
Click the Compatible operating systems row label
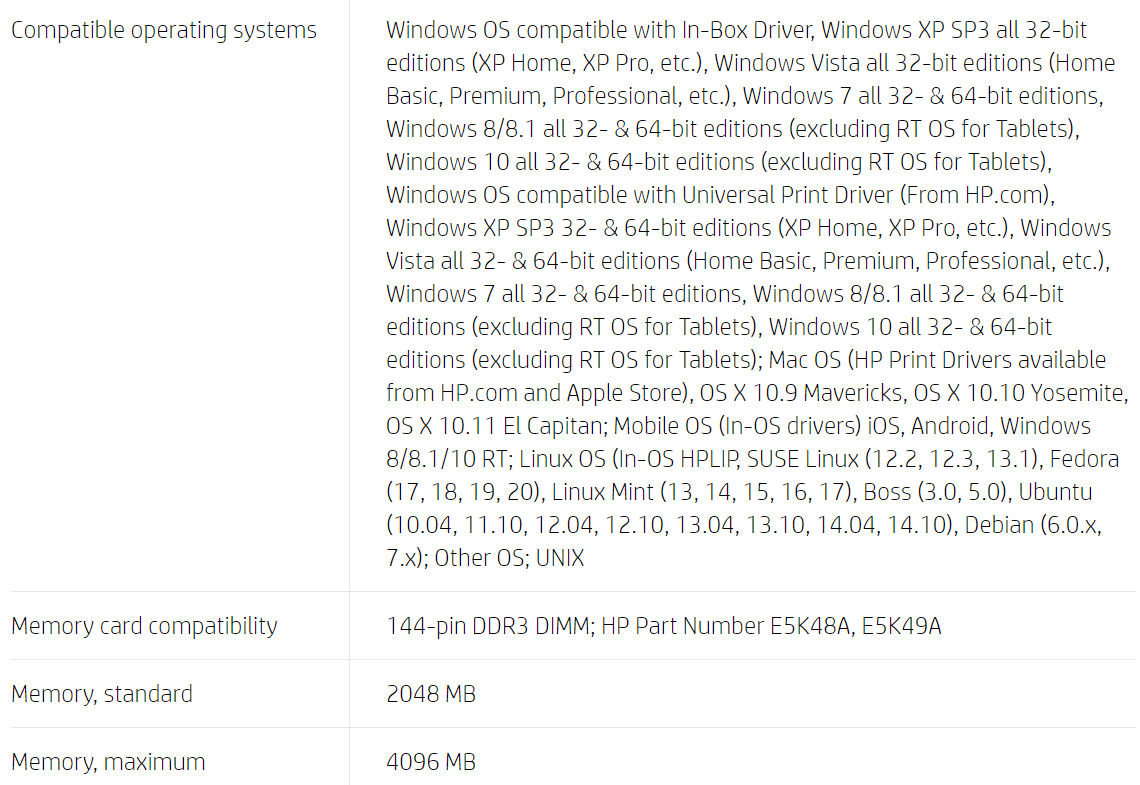163,30
